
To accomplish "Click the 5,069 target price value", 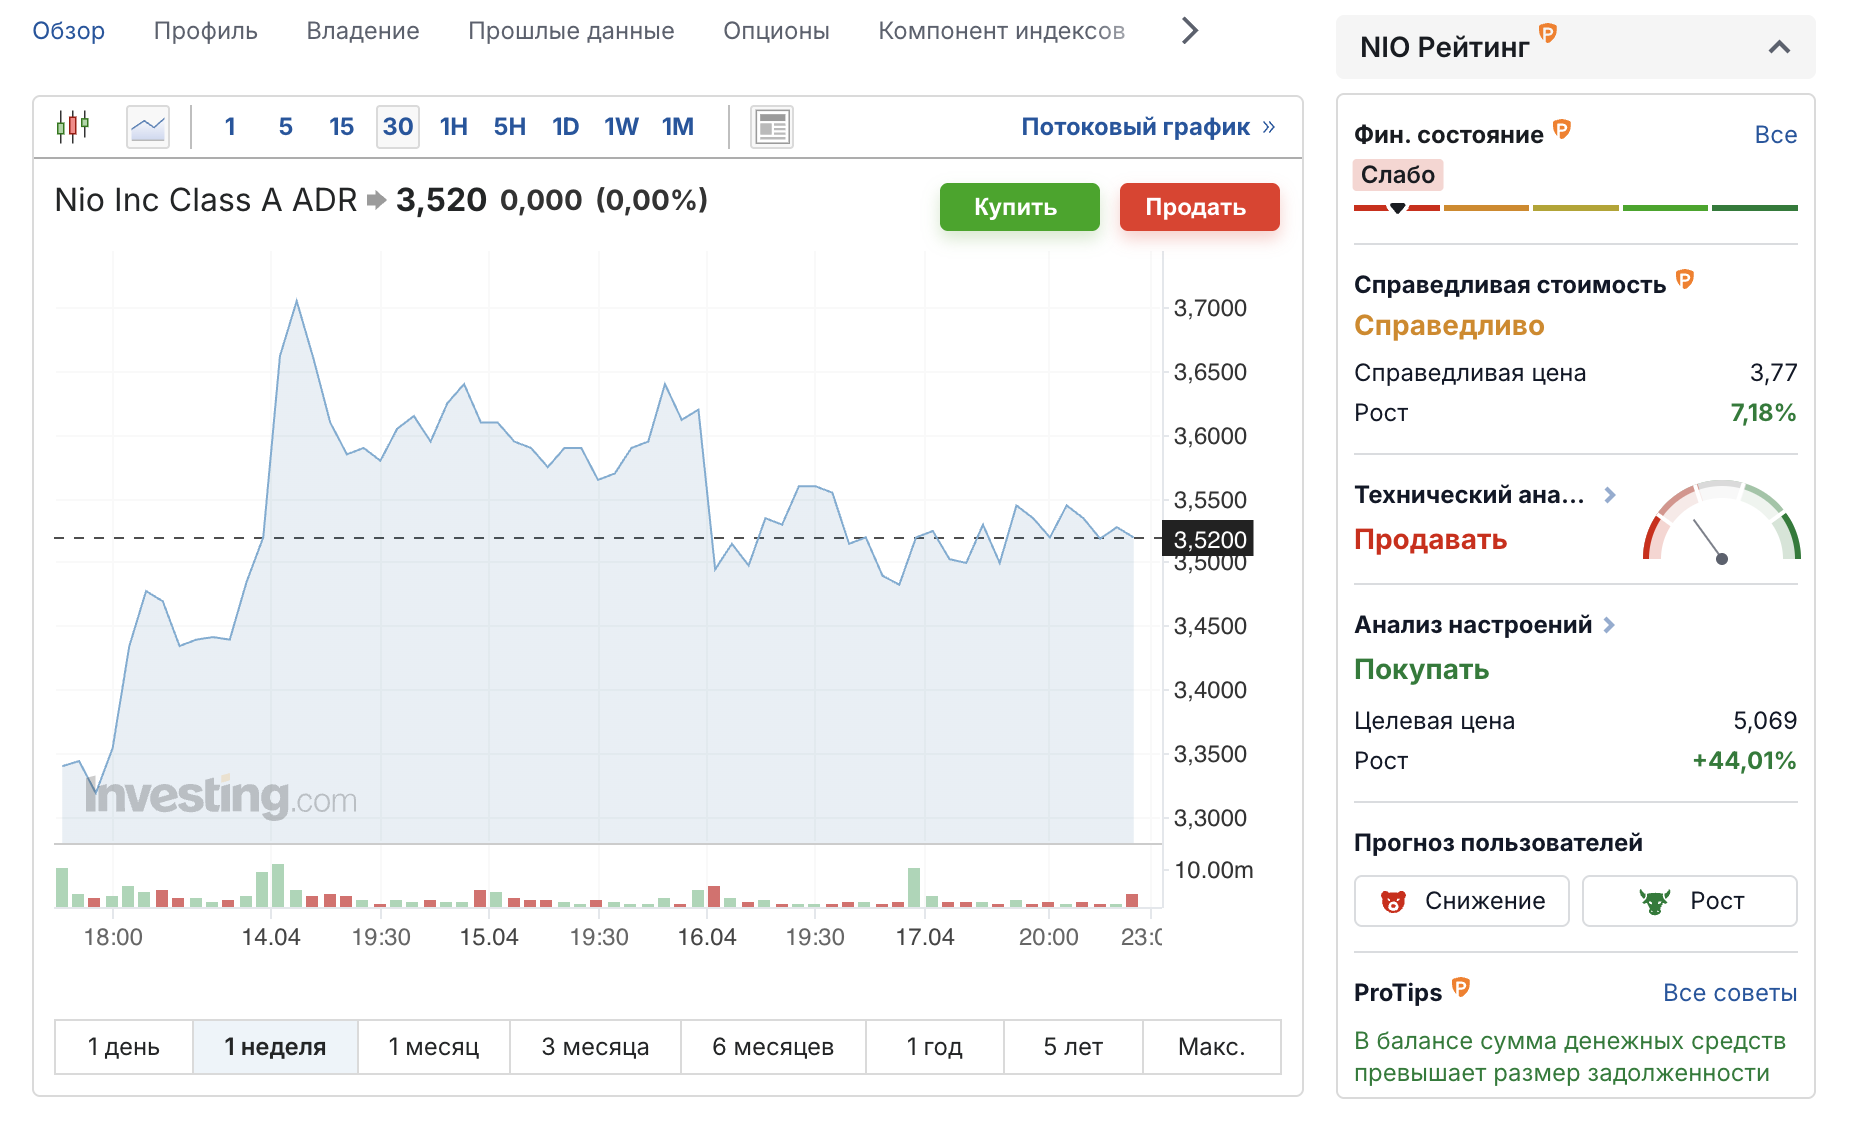I will pyautogui.click(x=1764, y=721).
